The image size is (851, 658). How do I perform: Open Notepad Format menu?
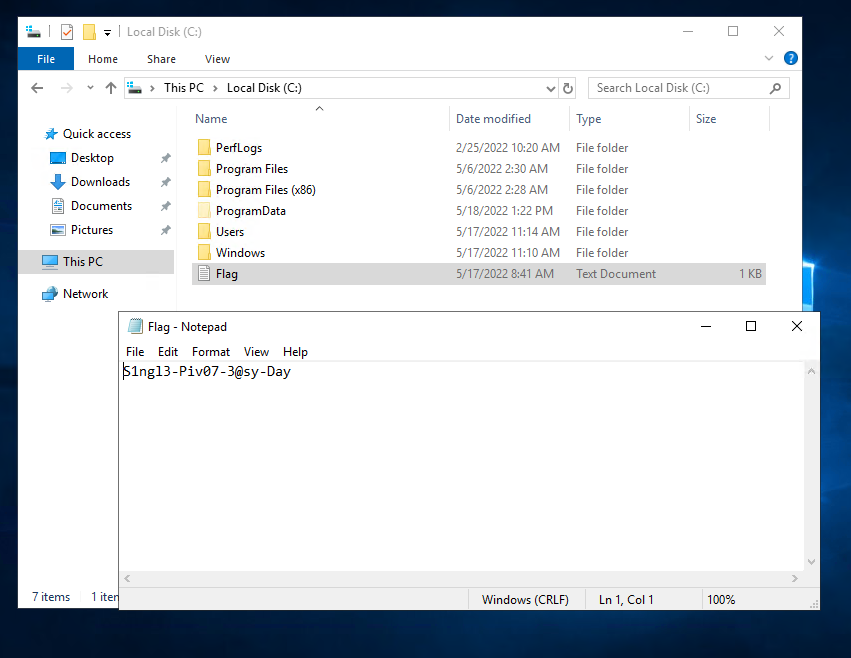click(211, 352)
